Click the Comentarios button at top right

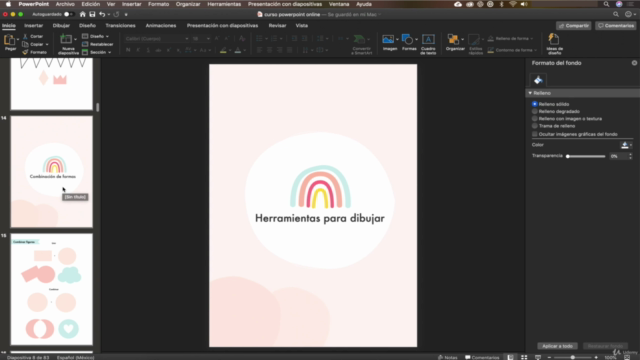pos(616,26)
